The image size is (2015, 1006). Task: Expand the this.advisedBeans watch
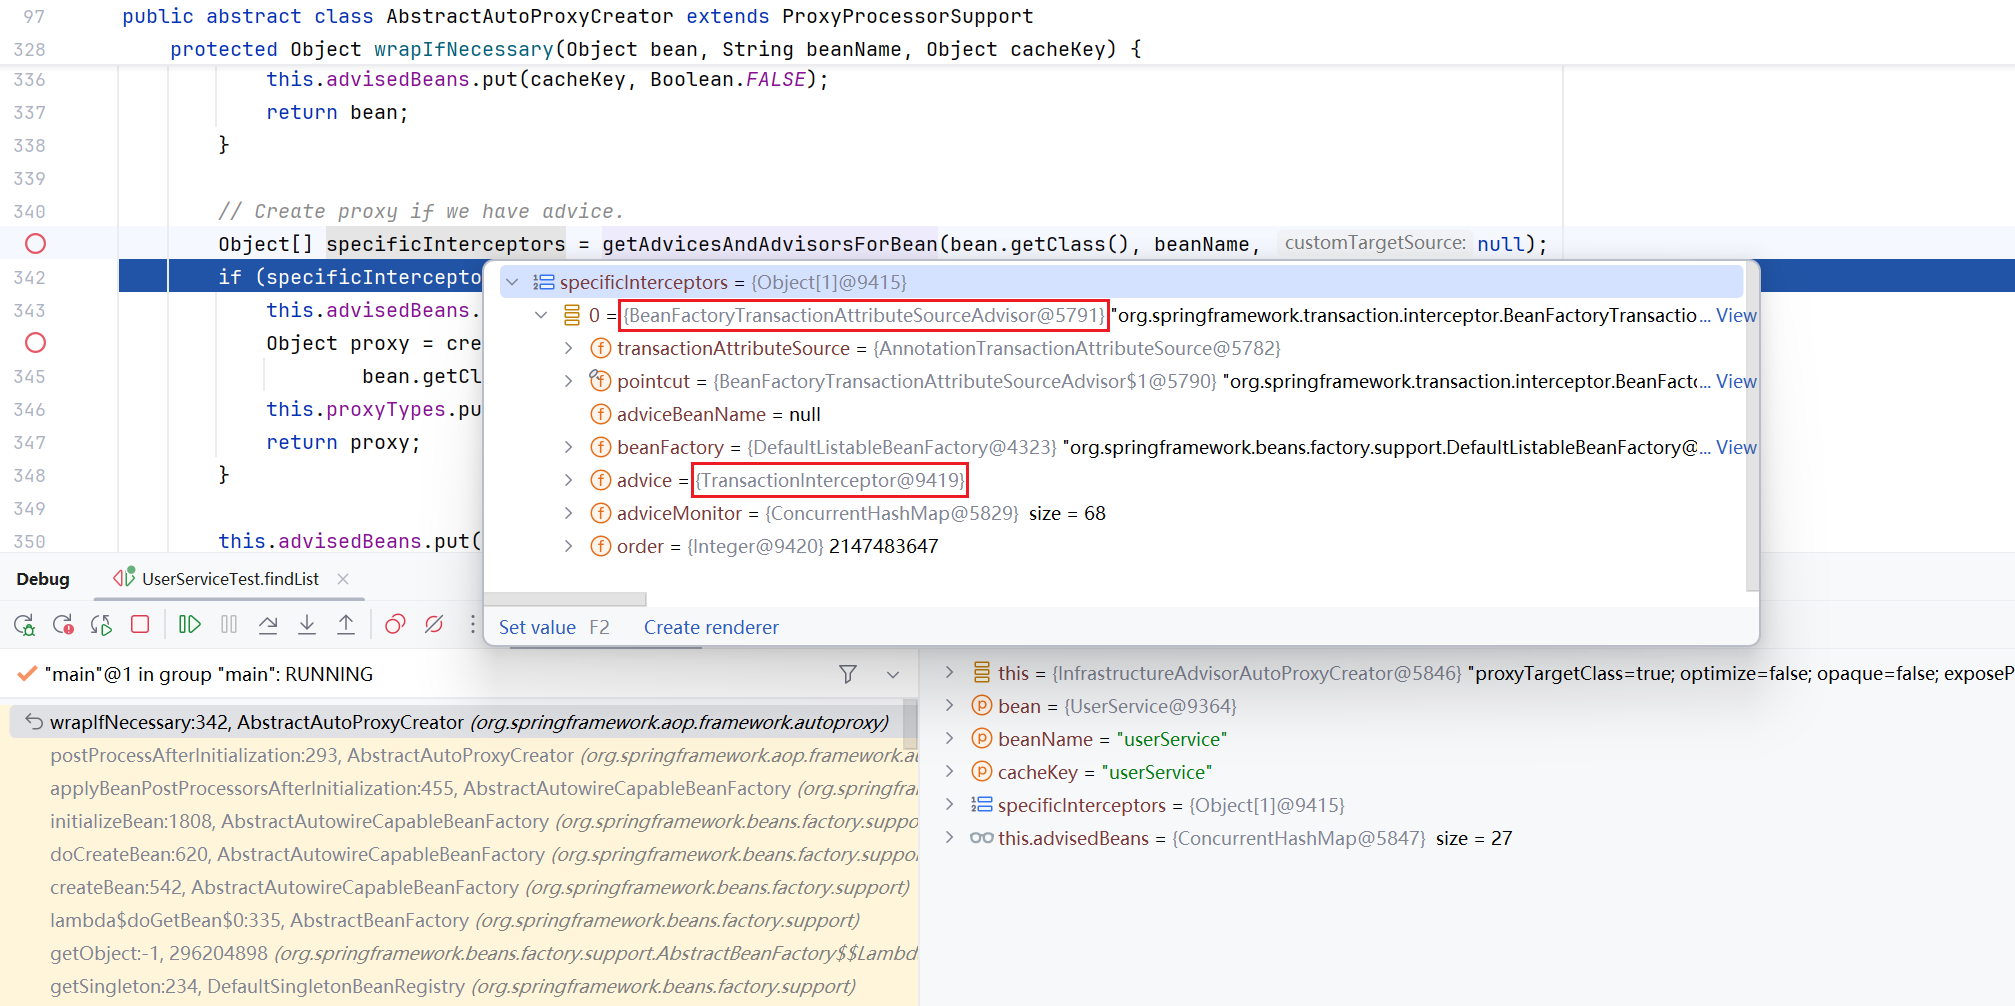pyautogui.click(x=949, y=838)
